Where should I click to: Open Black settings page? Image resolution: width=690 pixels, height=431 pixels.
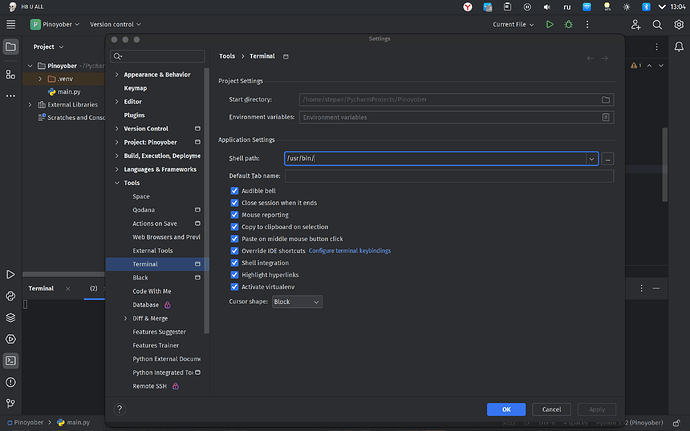click(140, 278)
